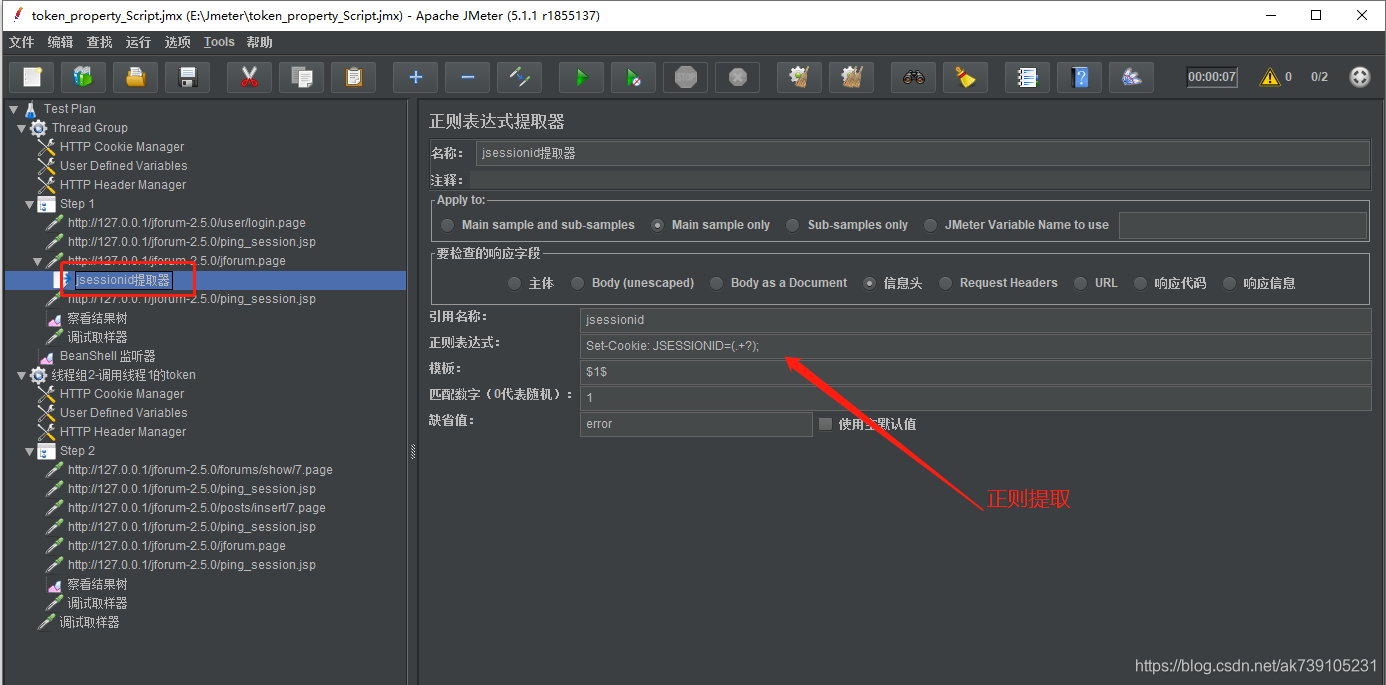Collapse the Step 1 tree node
The image size is (1386, 685).
point(30,203)
